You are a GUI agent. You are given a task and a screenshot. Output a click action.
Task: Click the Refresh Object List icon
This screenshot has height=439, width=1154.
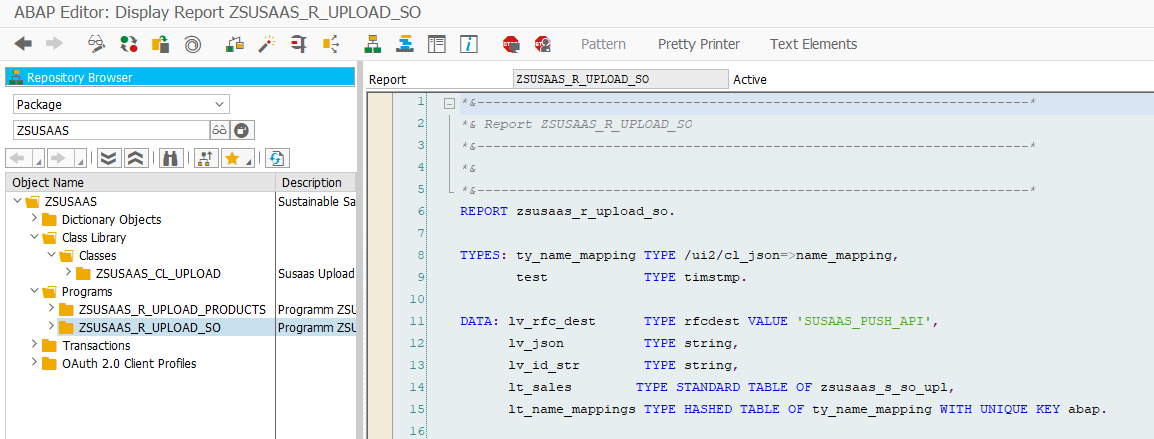(x=277, y=158)
